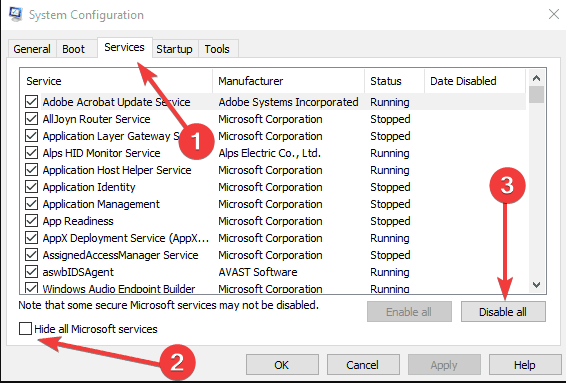
Task: Confirm with the OK button
Action: pyautogui.click(x=282, y=365)
